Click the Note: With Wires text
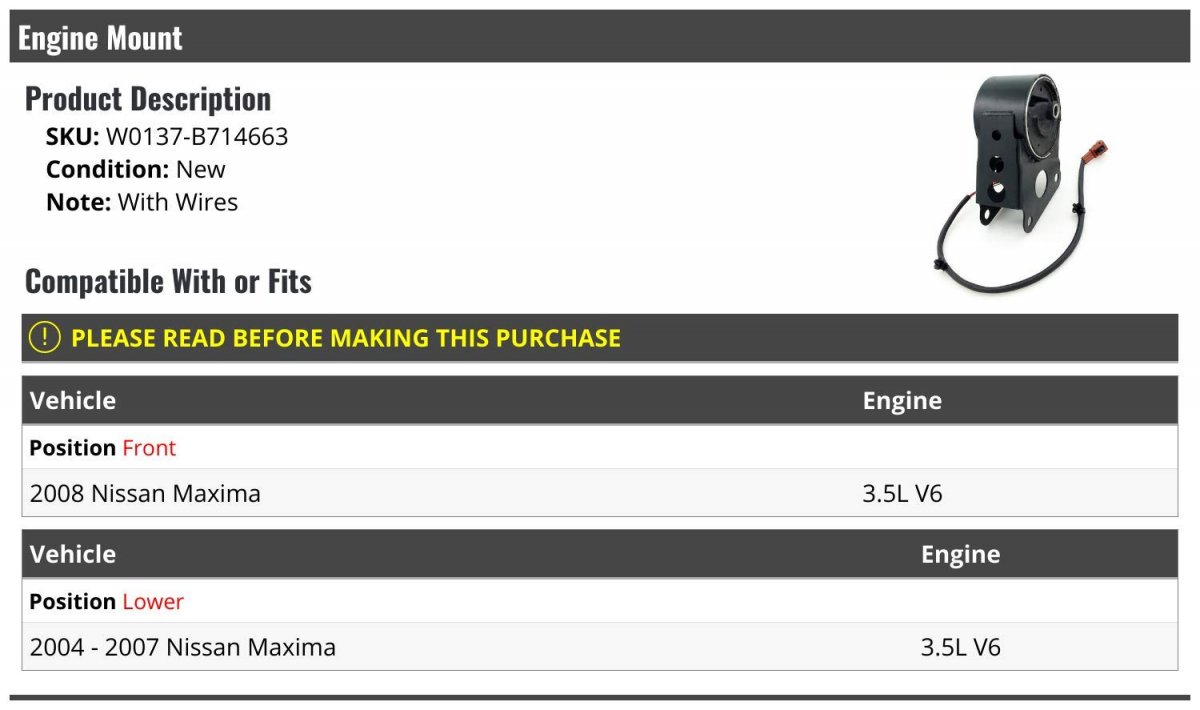This screenshot has width=1200, height=710. coord(142,202)
